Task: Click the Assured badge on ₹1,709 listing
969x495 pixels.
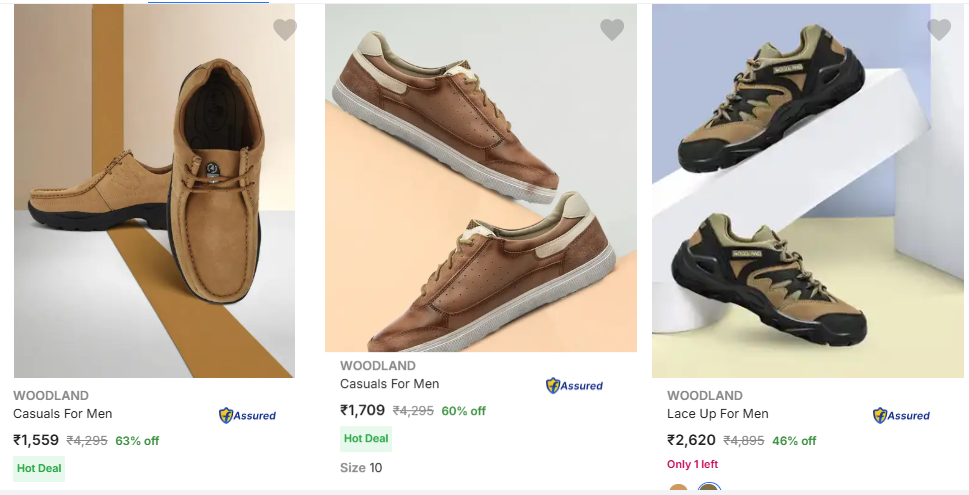Action: tap(574, 385)
